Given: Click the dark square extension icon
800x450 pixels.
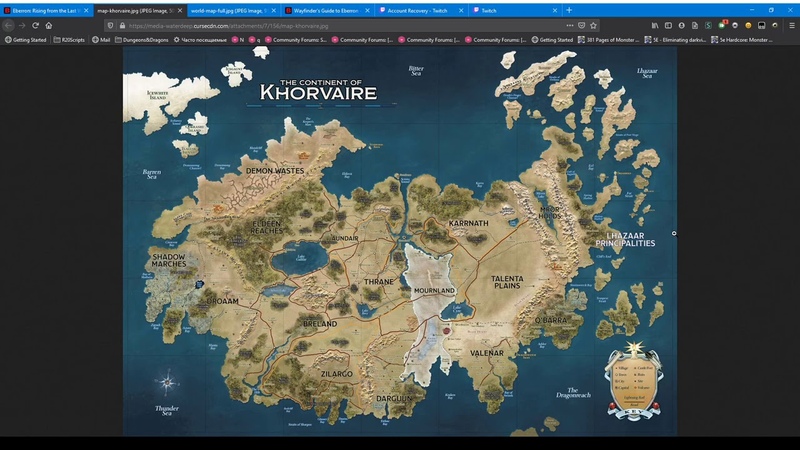Looking at the screenshot, I should (761, 26).
